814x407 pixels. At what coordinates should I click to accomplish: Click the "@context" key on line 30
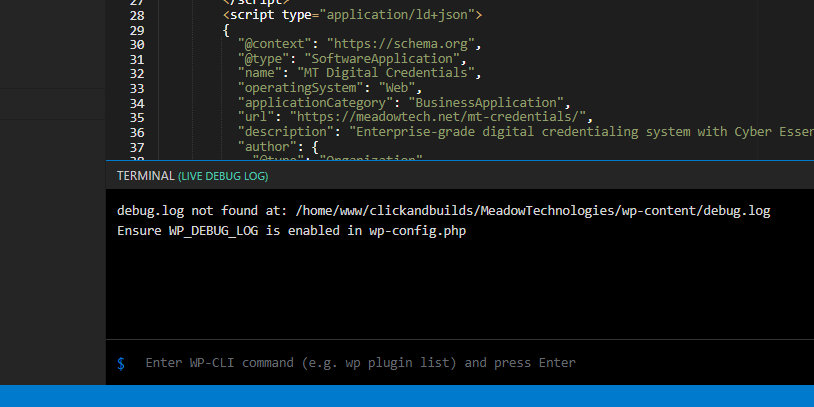pyautogui.click(x=274, y=44)
